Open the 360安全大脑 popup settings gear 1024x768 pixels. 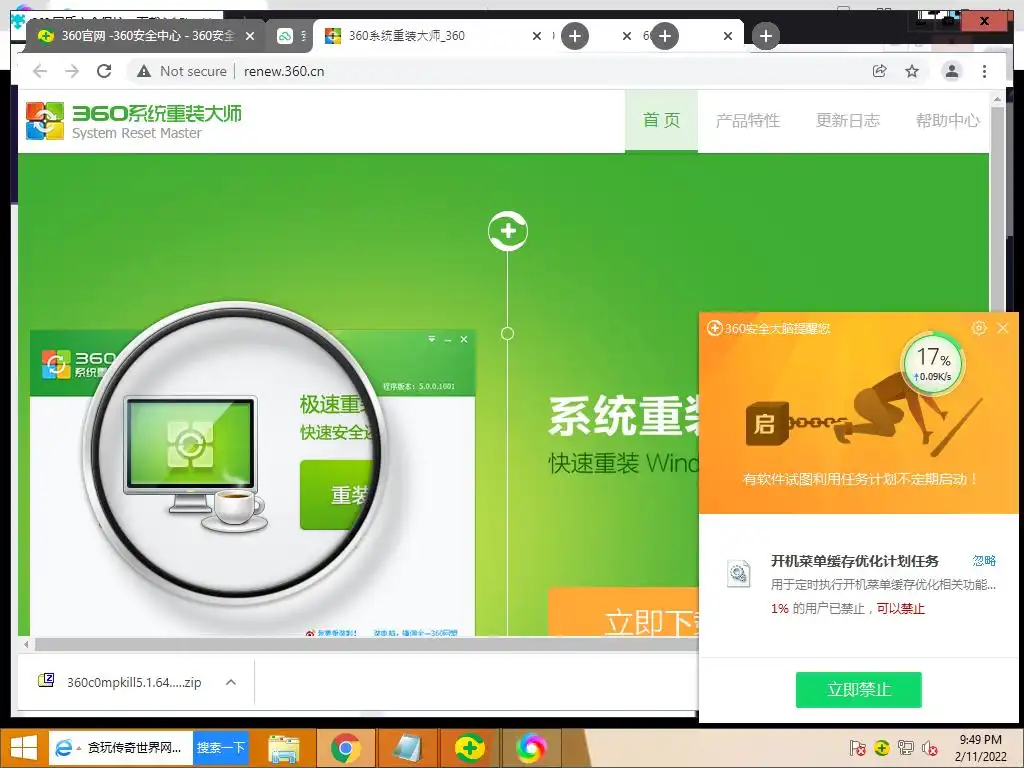coord(978,328)
